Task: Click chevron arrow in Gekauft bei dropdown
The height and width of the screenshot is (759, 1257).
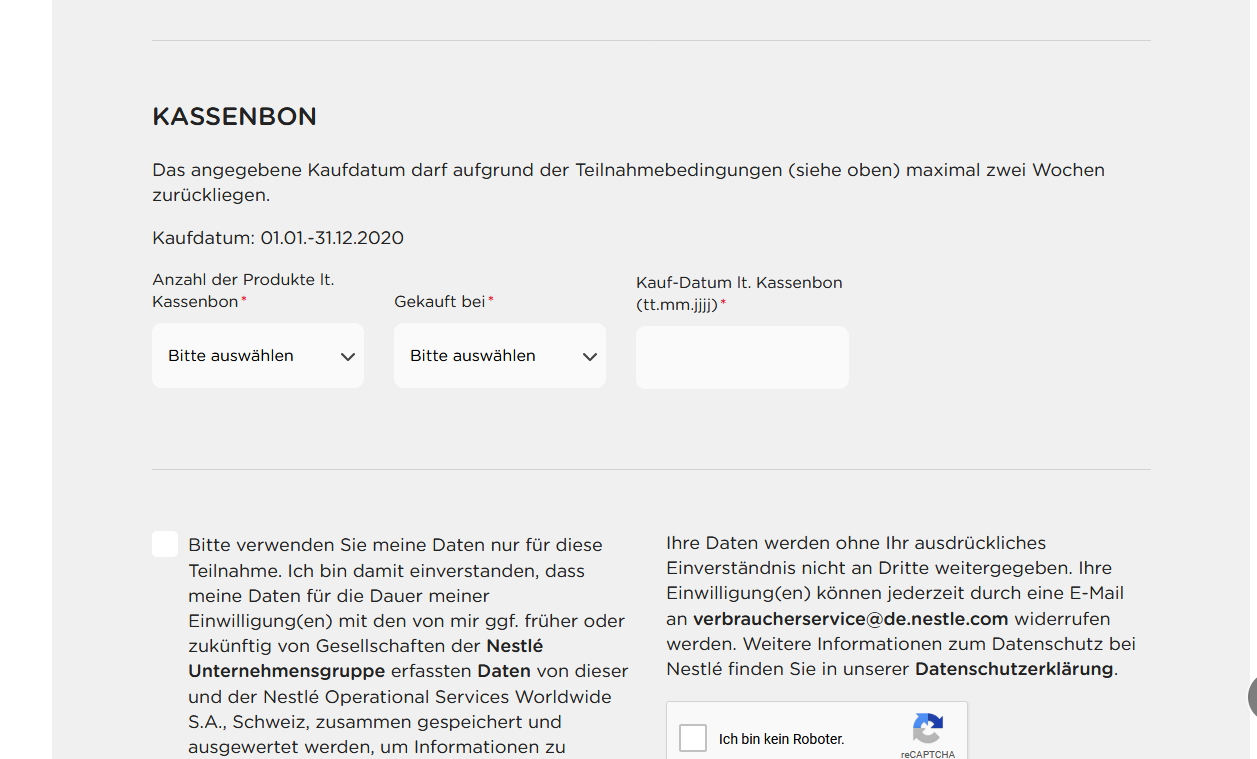Action: click(590, 357)
